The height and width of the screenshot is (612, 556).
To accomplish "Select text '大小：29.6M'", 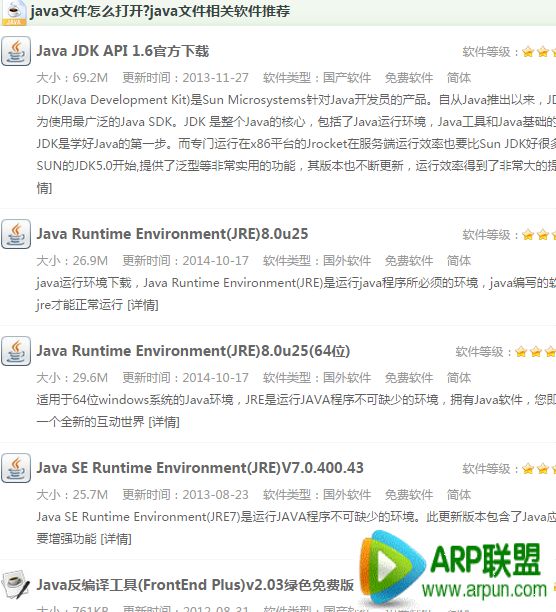I will [x=72, y=377].
